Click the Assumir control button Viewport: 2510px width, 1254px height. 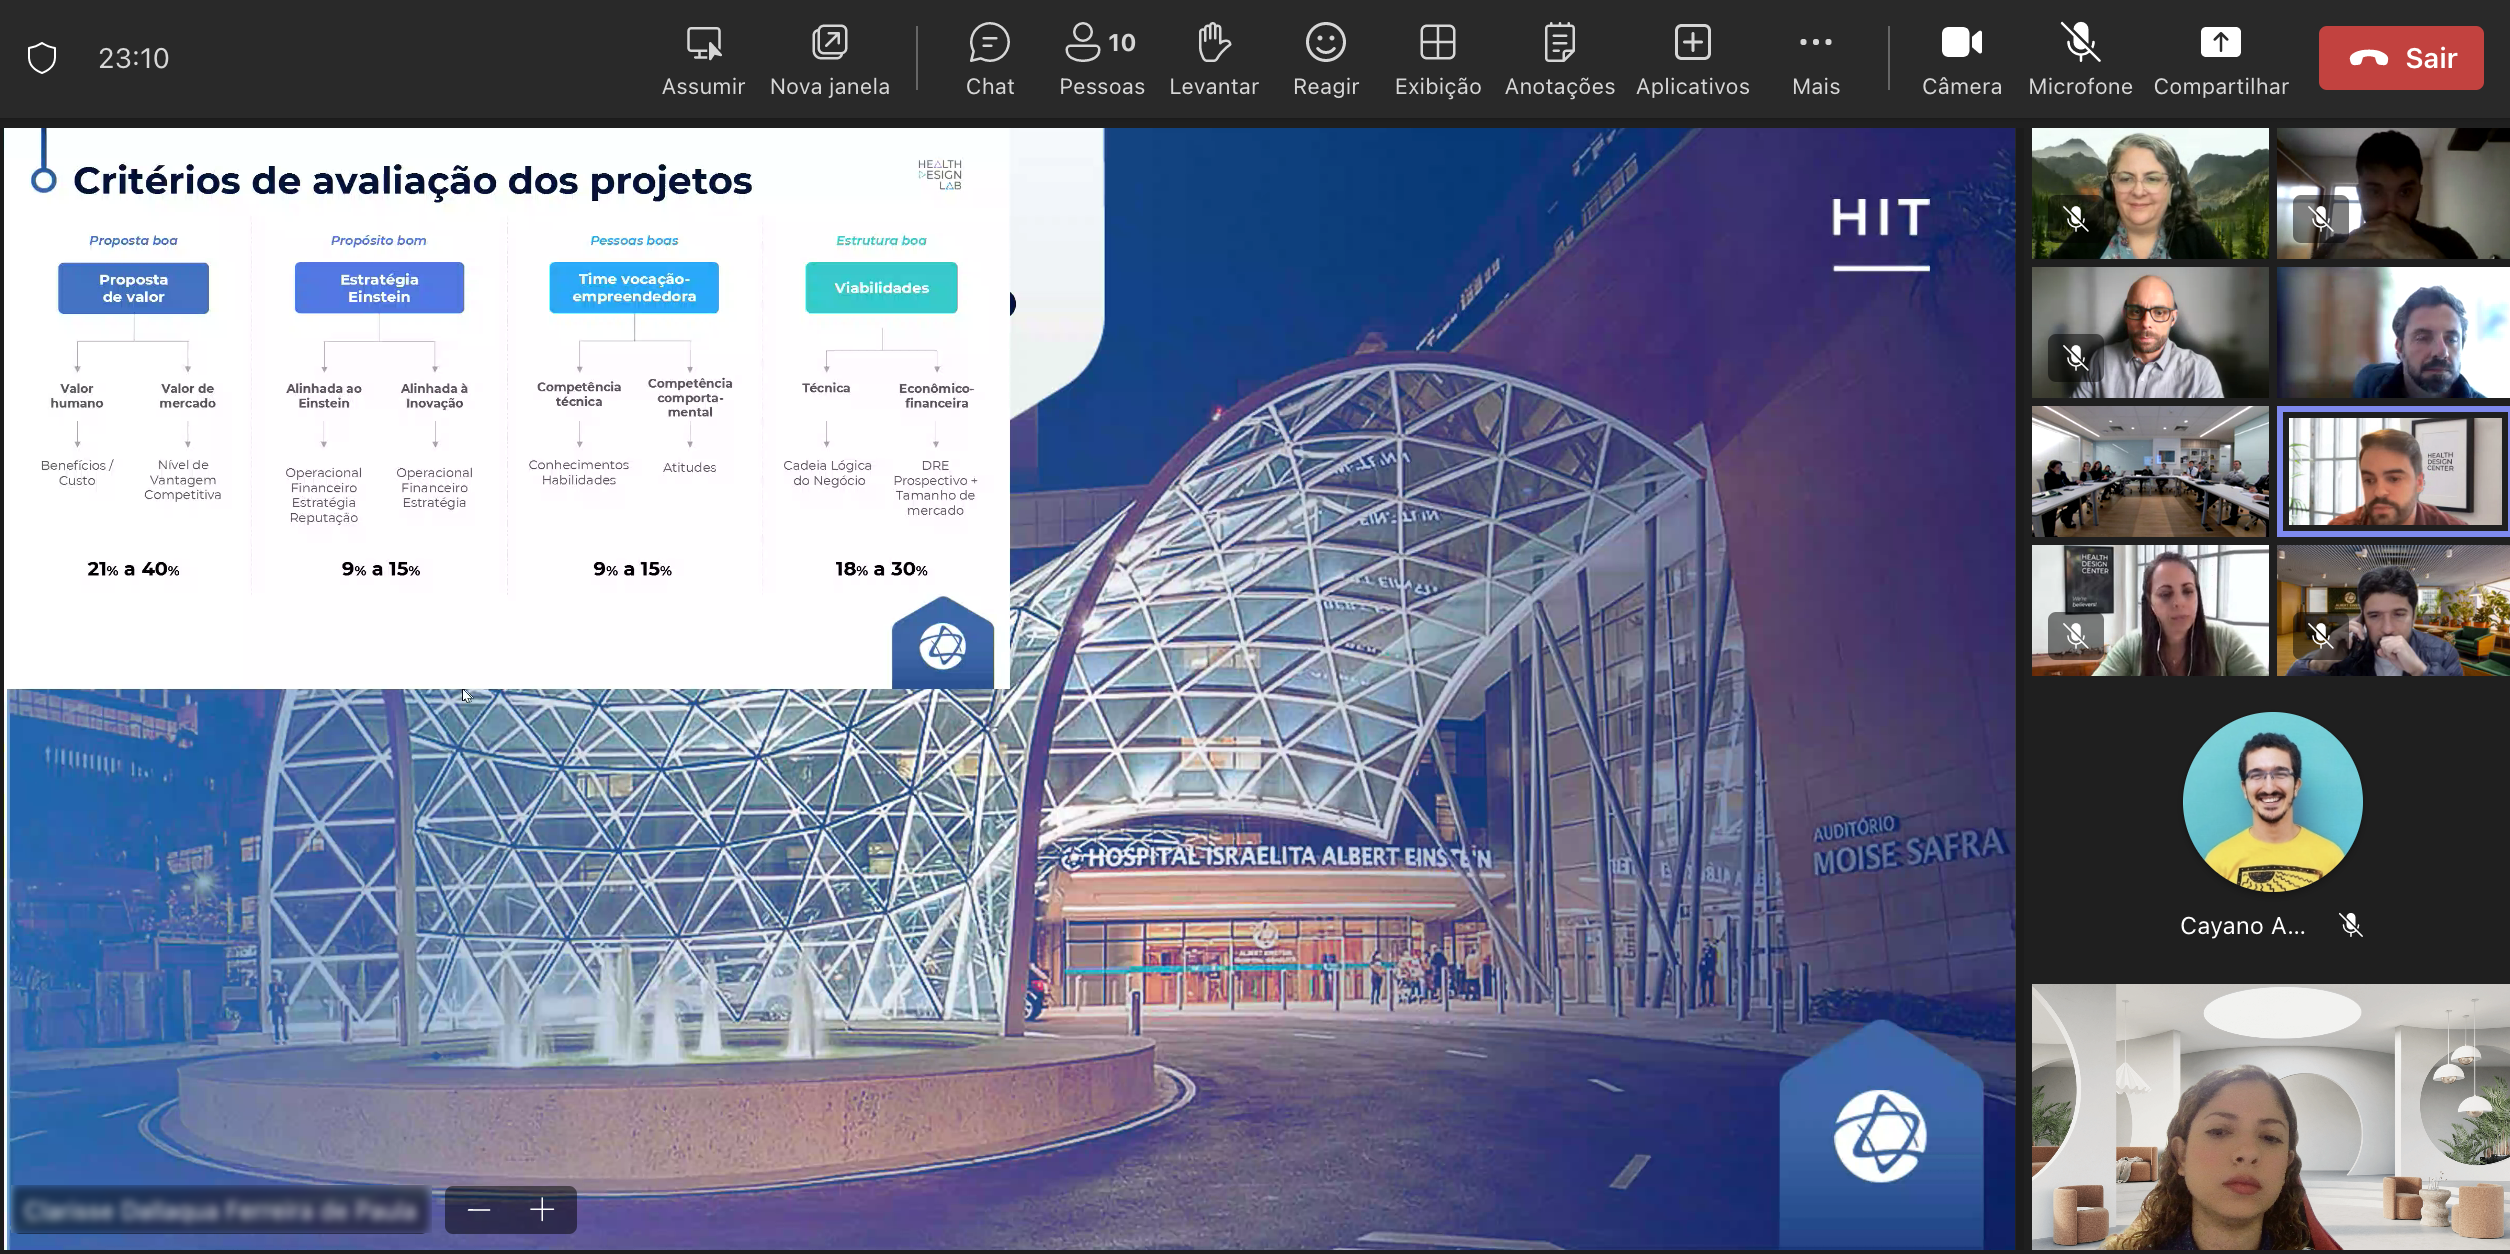click(703, 60)
